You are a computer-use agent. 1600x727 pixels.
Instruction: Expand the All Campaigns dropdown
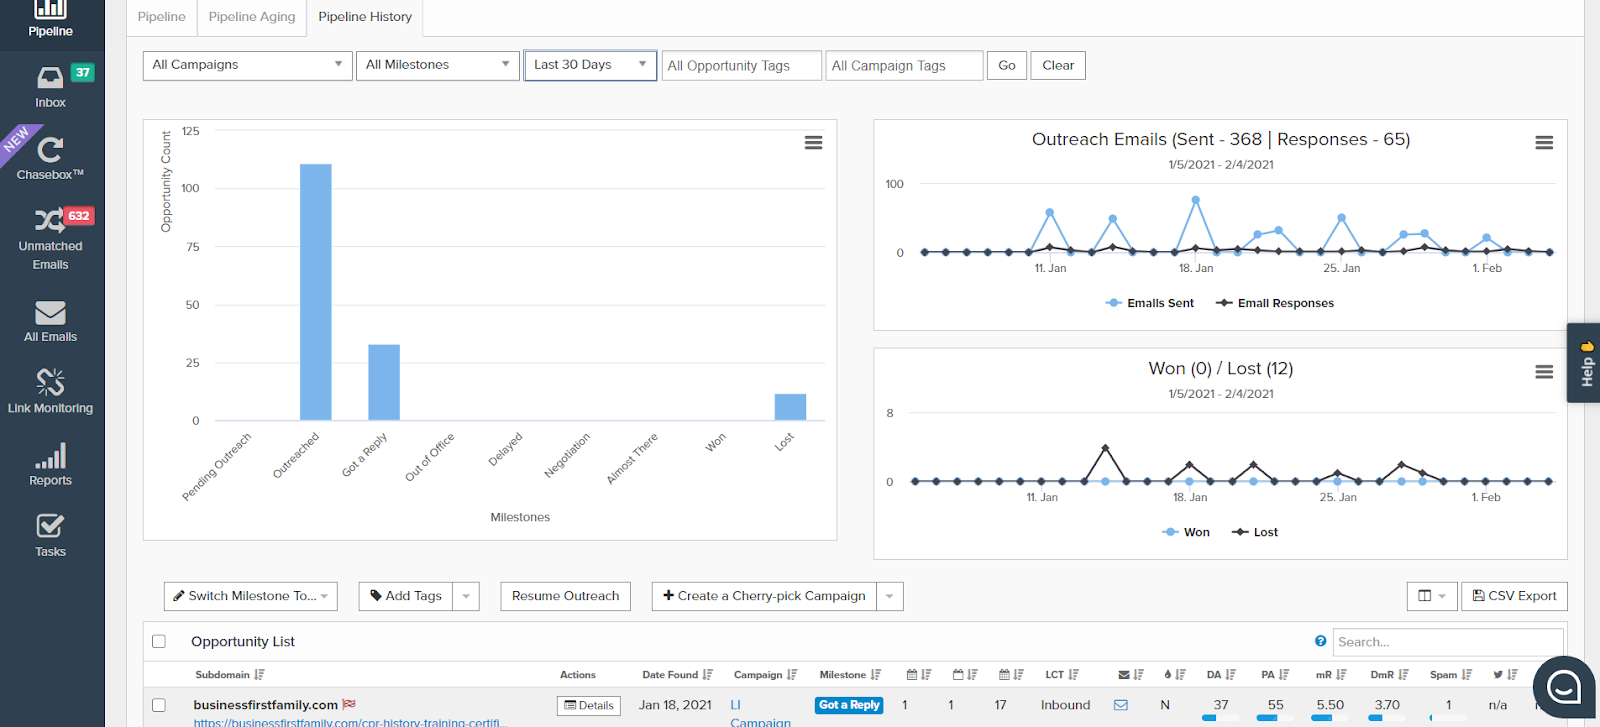pos(248,65)
